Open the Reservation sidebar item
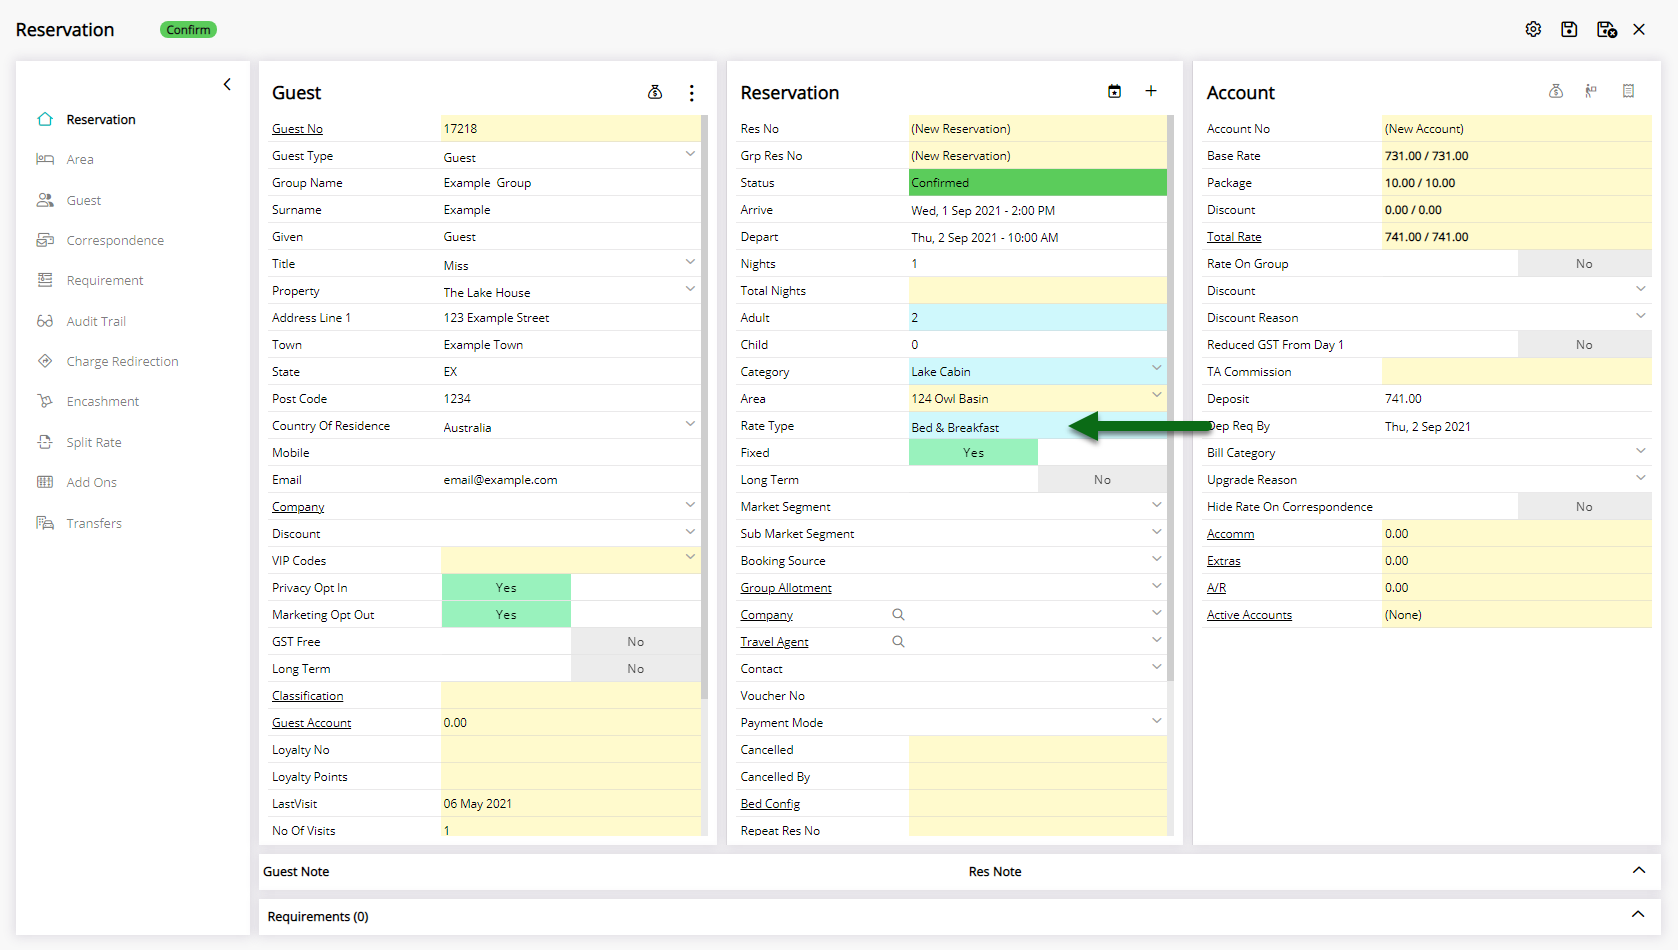Viewport: 1678px width, 950px height. 100,119
